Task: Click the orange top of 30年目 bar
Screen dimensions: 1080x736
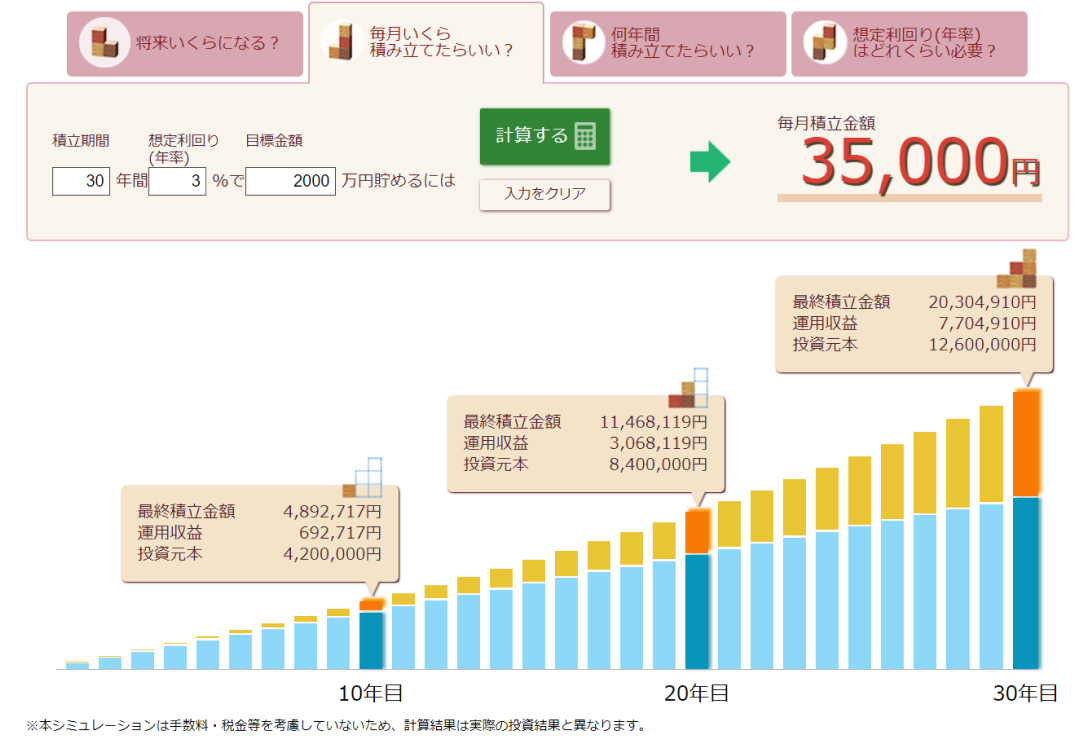Action: [1026, 443]
